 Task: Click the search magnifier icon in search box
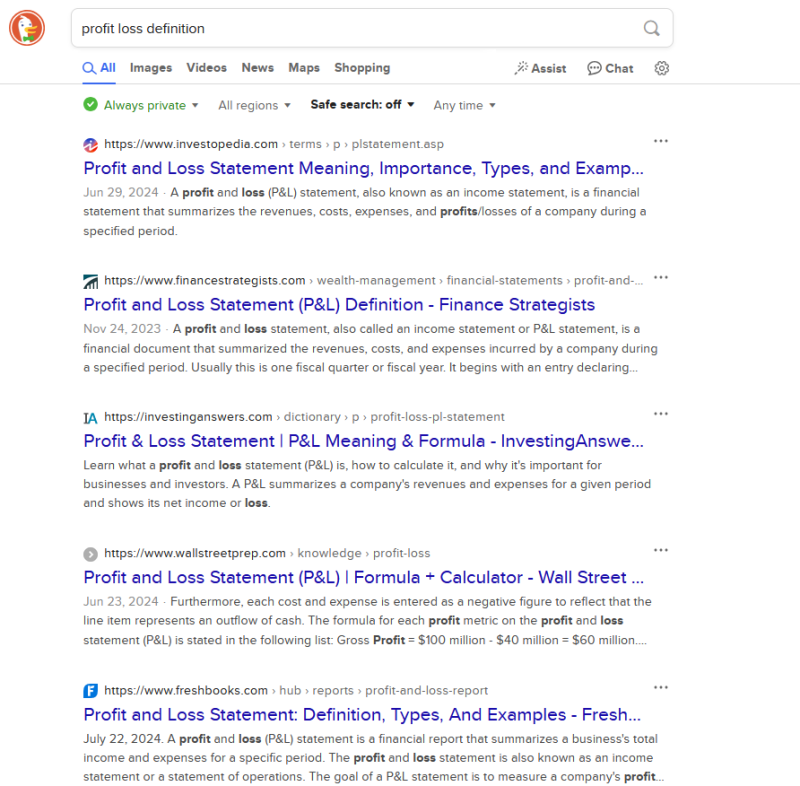click(652, 28)
